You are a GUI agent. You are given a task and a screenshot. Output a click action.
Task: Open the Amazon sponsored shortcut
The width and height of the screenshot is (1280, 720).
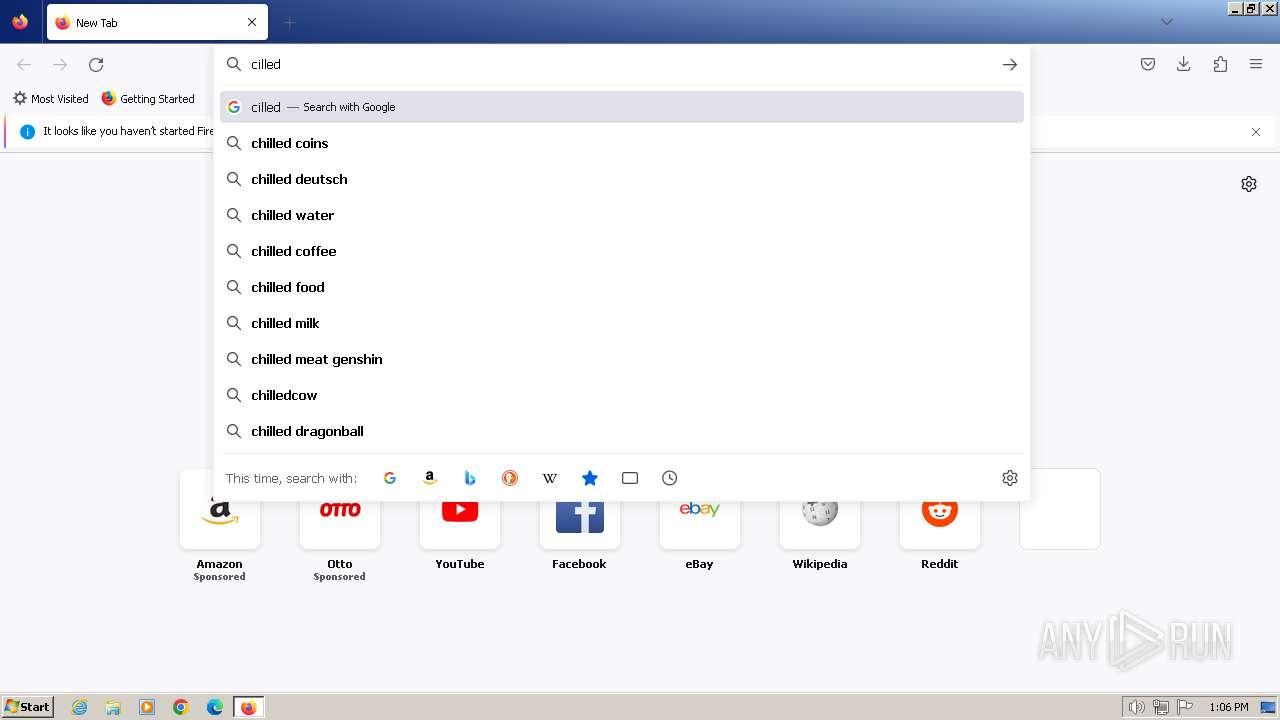pos(220,525)
